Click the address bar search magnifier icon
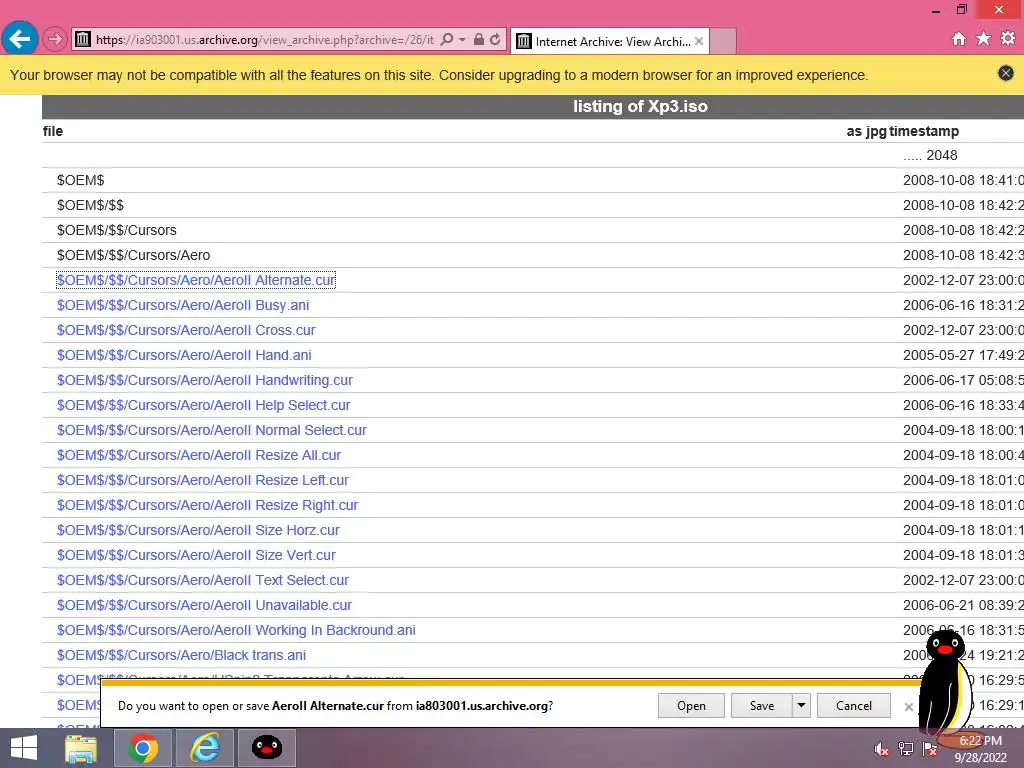This screenshot has width=1024, height=768. 447,40
